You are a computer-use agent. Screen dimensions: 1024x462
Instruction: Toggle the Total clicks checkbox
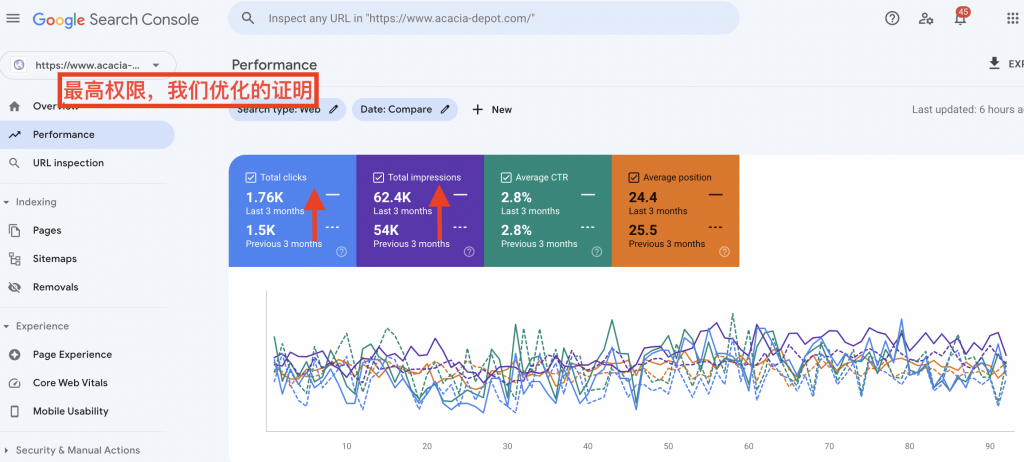coord(250,177)
